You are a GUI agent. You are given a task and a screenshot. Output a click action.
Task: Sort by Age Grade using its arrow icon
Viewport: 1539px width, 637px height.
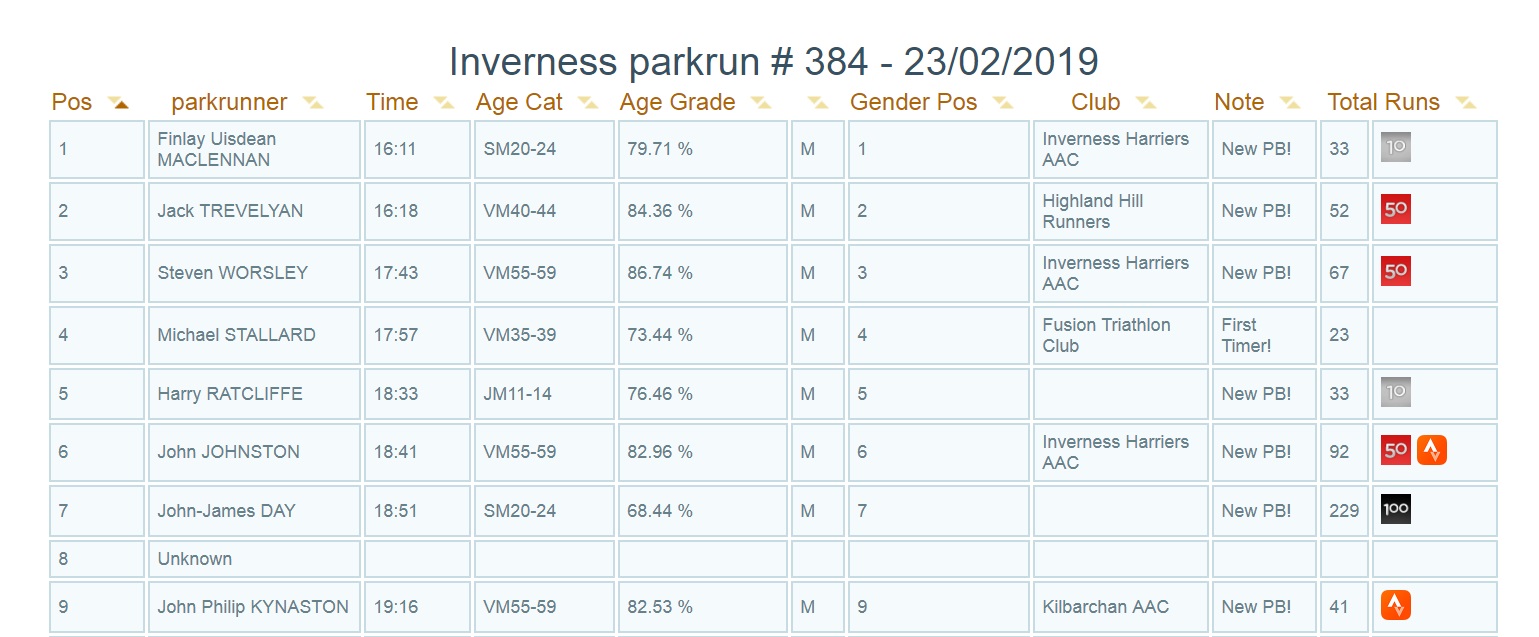pos(761,103)
